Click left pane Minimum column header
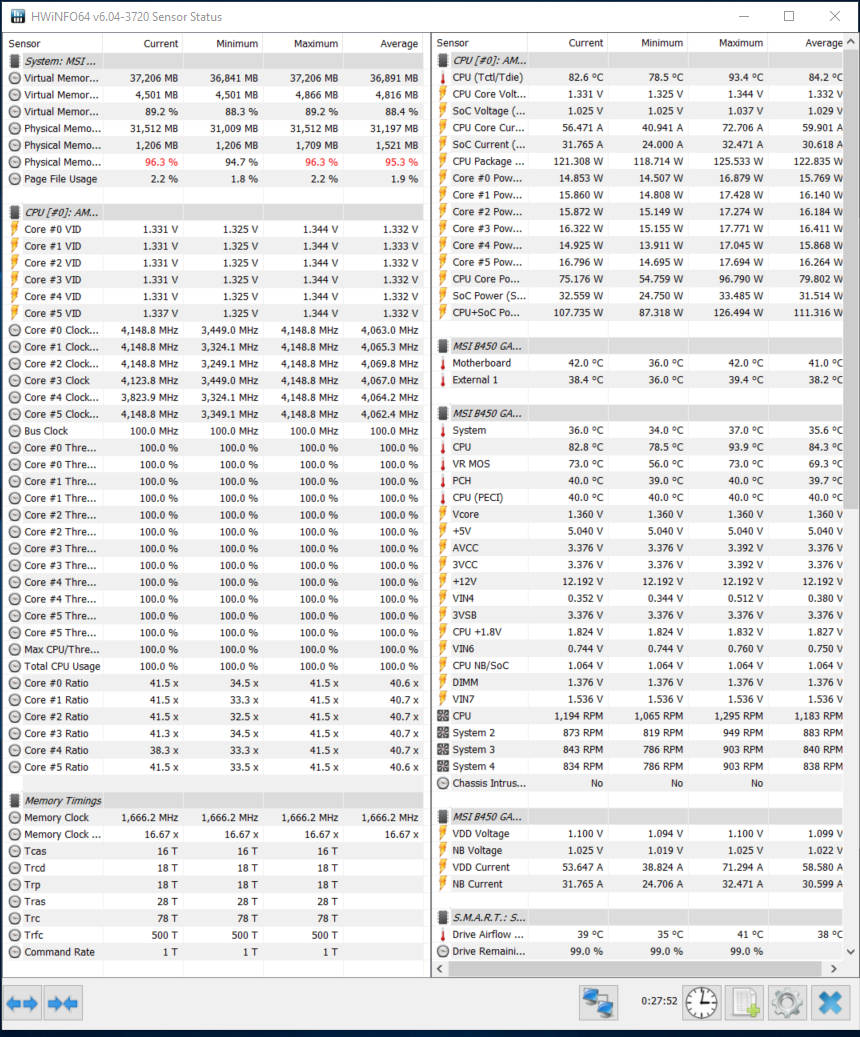Image resolution: width=860 pixels, height=1037 pixels. coord(223,43)
